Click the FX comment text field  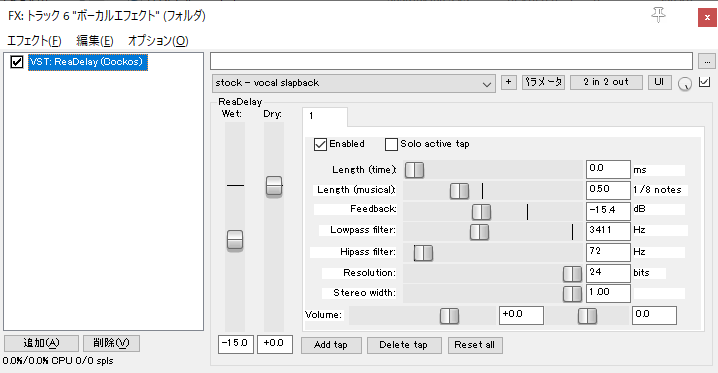[451, 61]
